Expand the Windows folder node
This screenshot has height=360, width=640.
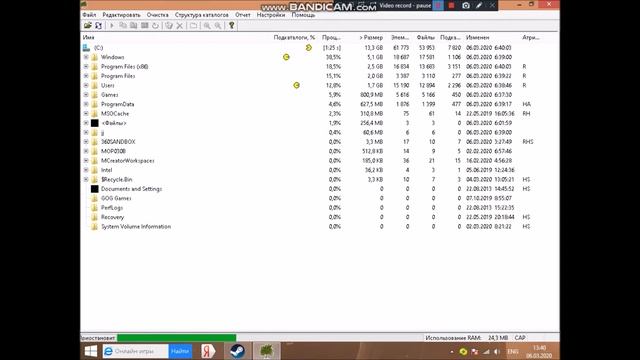point(86,57)
